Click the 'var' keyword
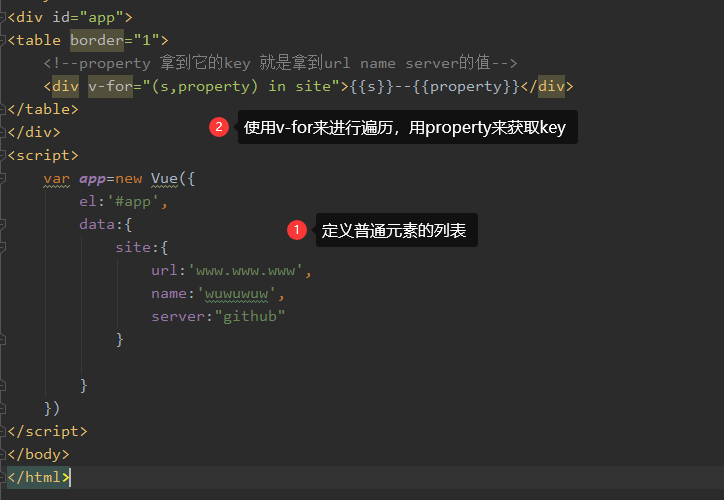724x500 pixels. coord(56,179)
